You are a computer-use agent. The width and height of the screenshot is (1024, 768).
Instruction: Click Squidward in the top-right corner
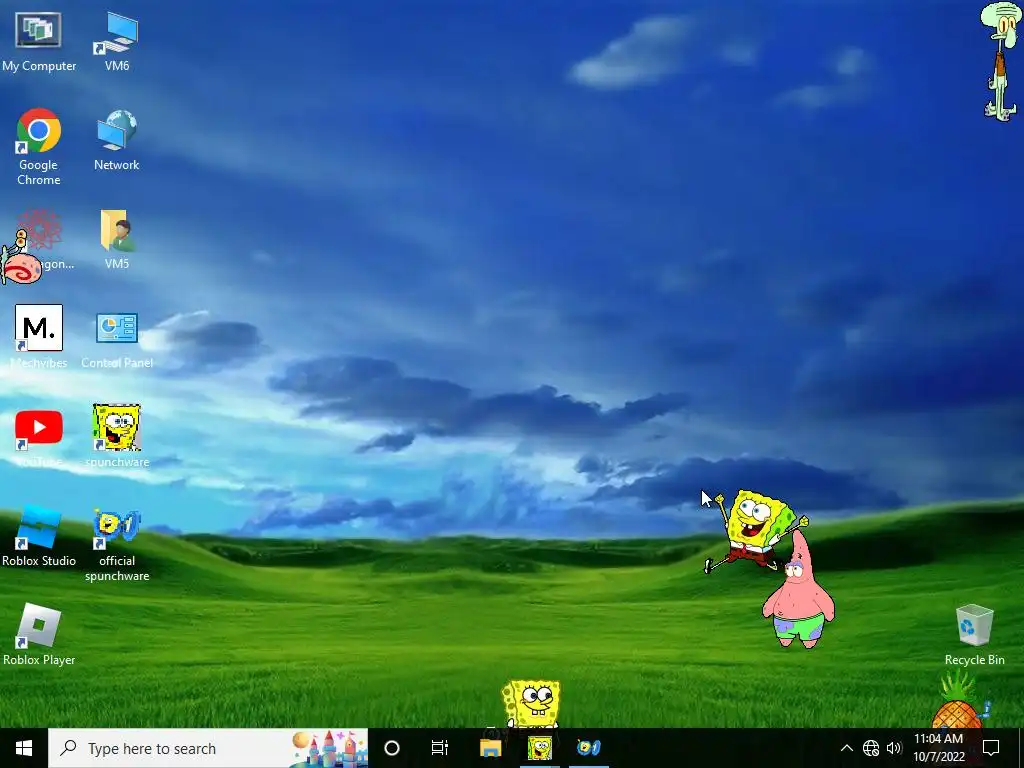(1000, 61)
